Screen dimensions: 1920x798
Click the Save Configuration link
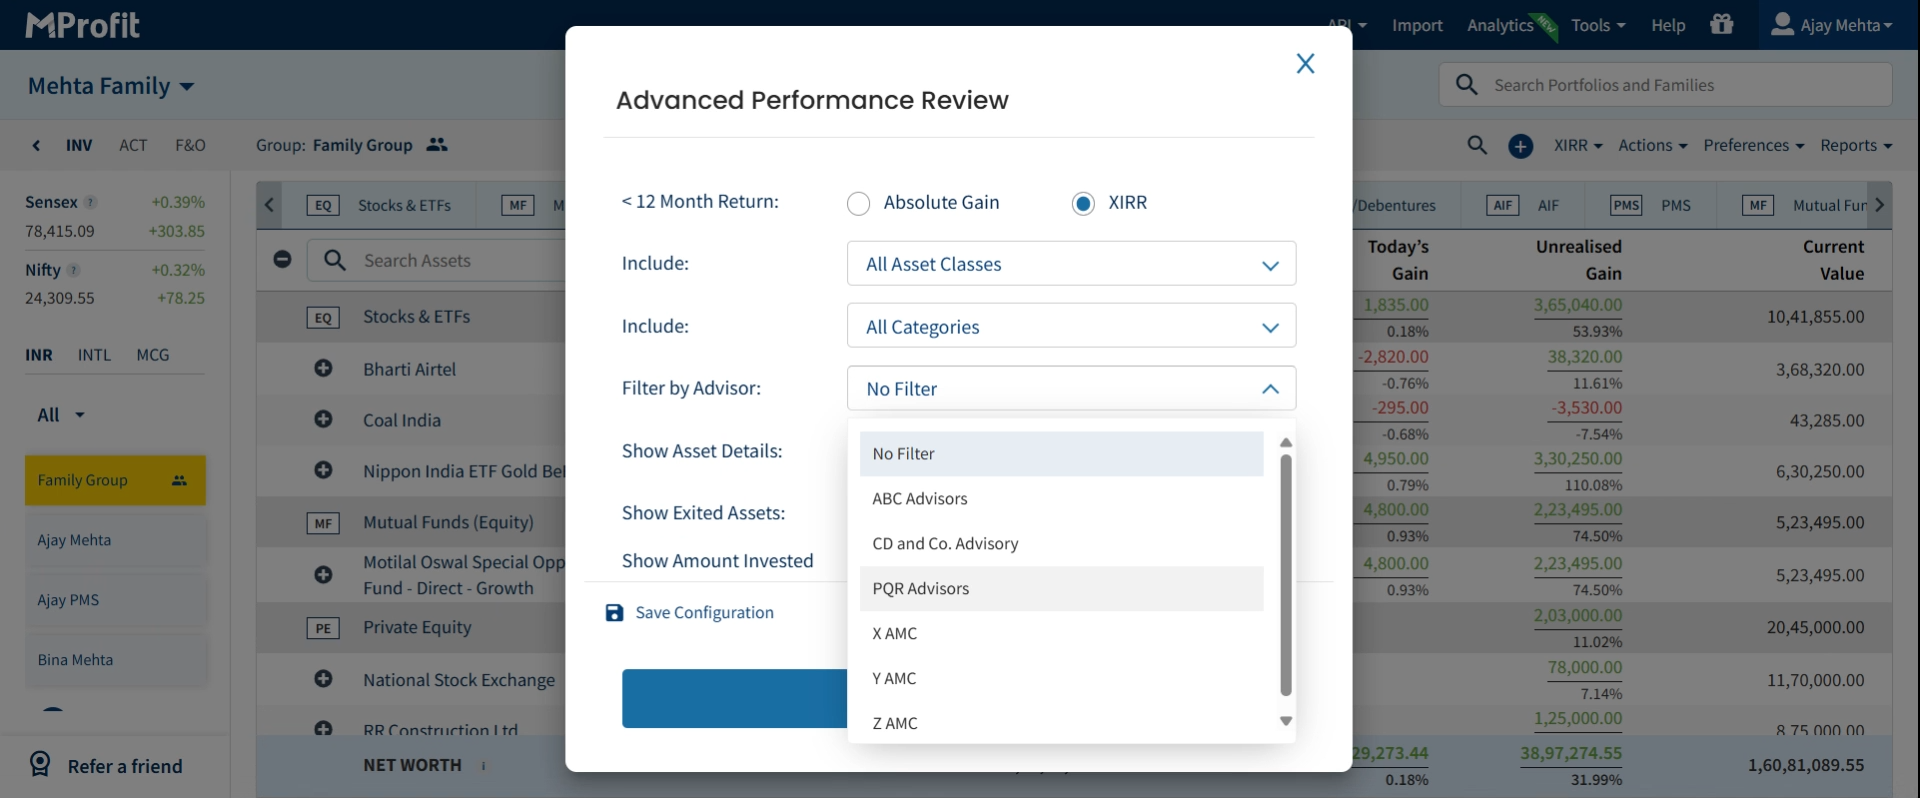click(x=704, y=613)
